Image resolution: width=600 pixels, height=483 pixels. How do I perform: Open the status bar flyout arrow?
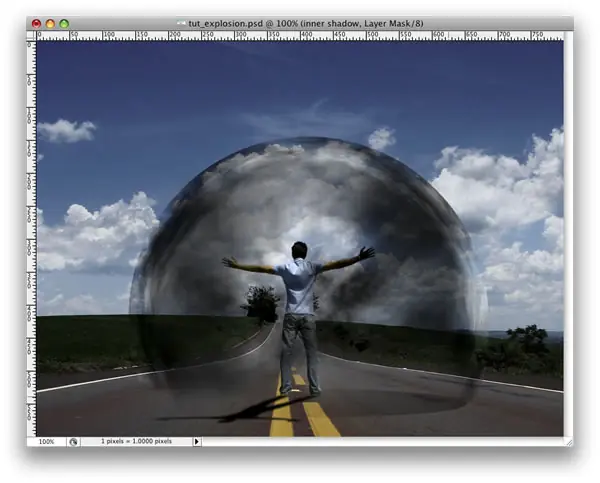point(197,442)
